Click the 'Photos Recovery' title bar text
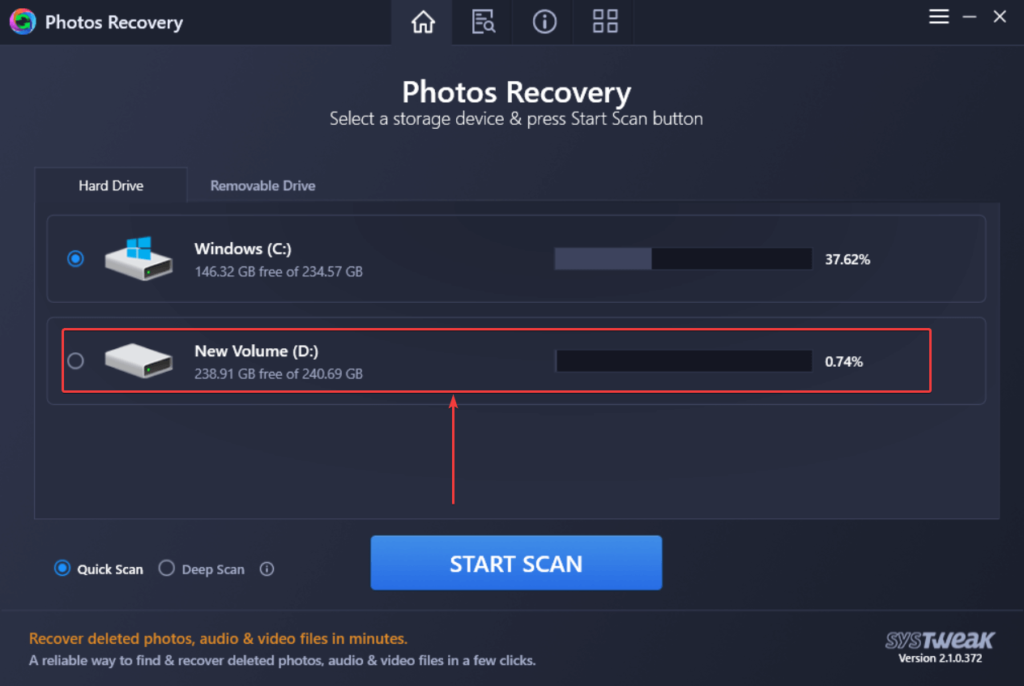The width and height of the screenshot is (1024, 686). tap(114, 22)
